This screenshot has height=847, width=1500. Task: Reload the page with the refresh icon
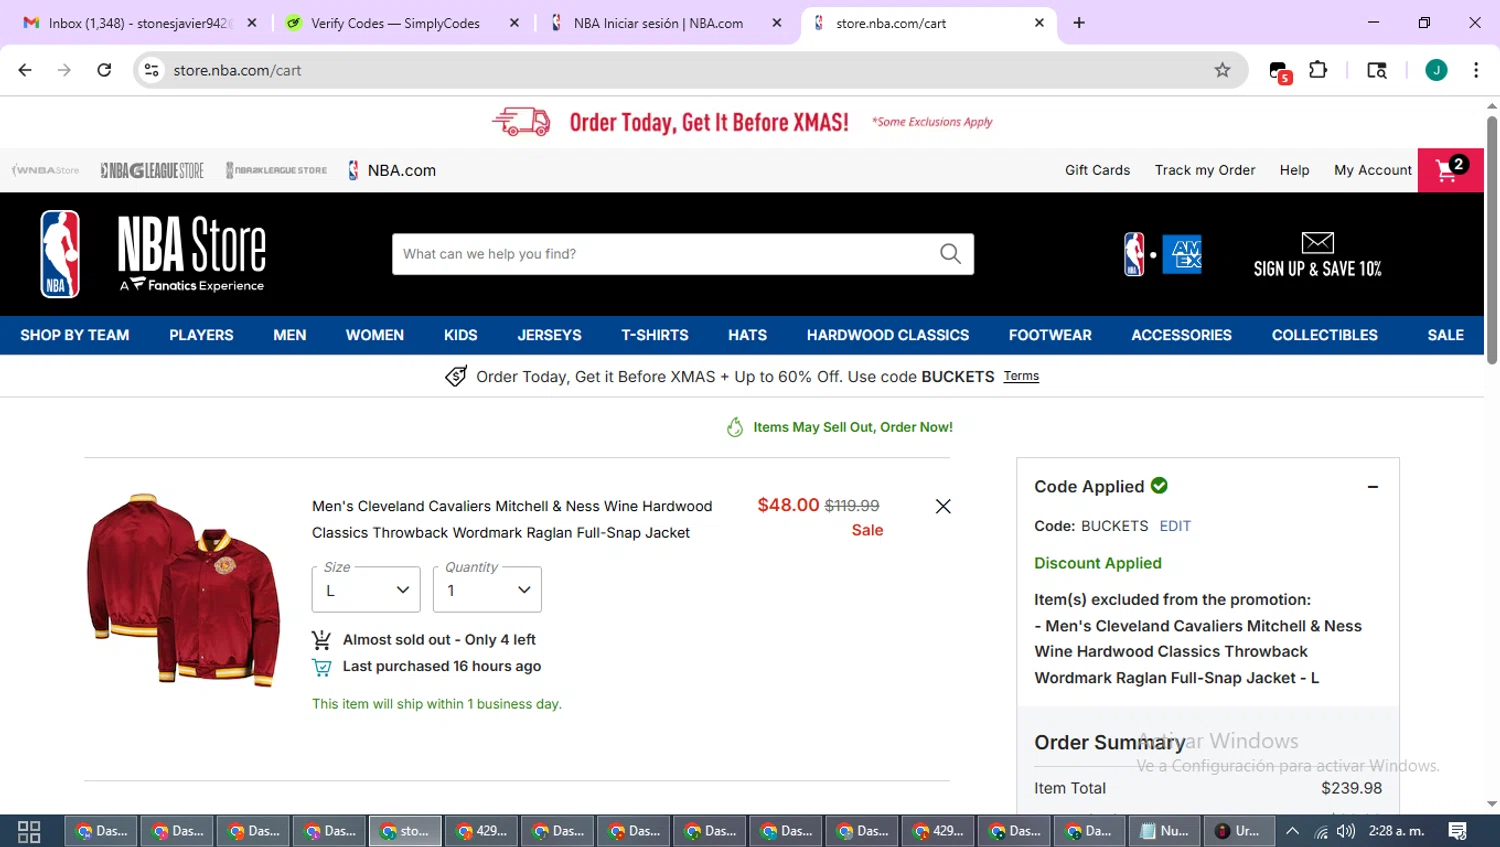104,70
